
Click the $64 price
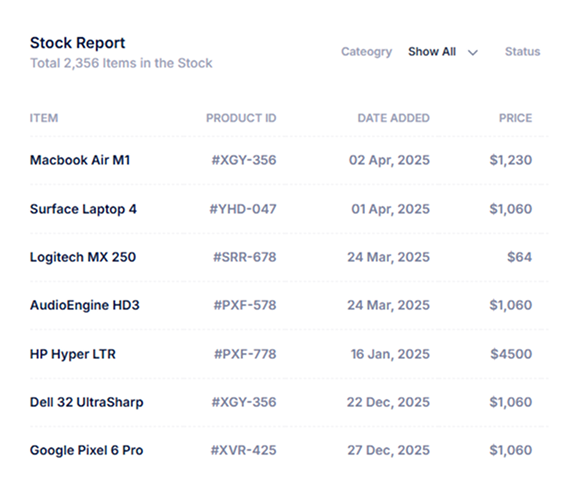(519, 257)
